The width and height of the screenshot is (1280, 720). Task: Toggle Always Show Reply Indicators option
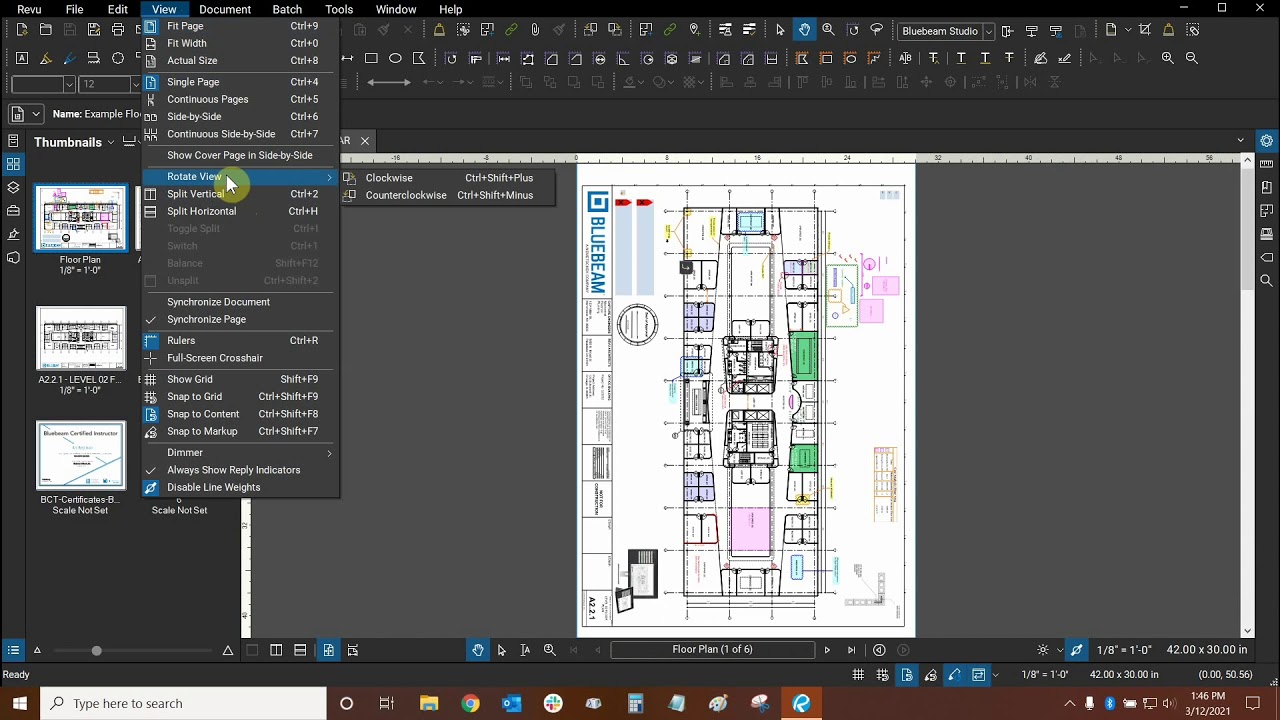pos(240,470)
